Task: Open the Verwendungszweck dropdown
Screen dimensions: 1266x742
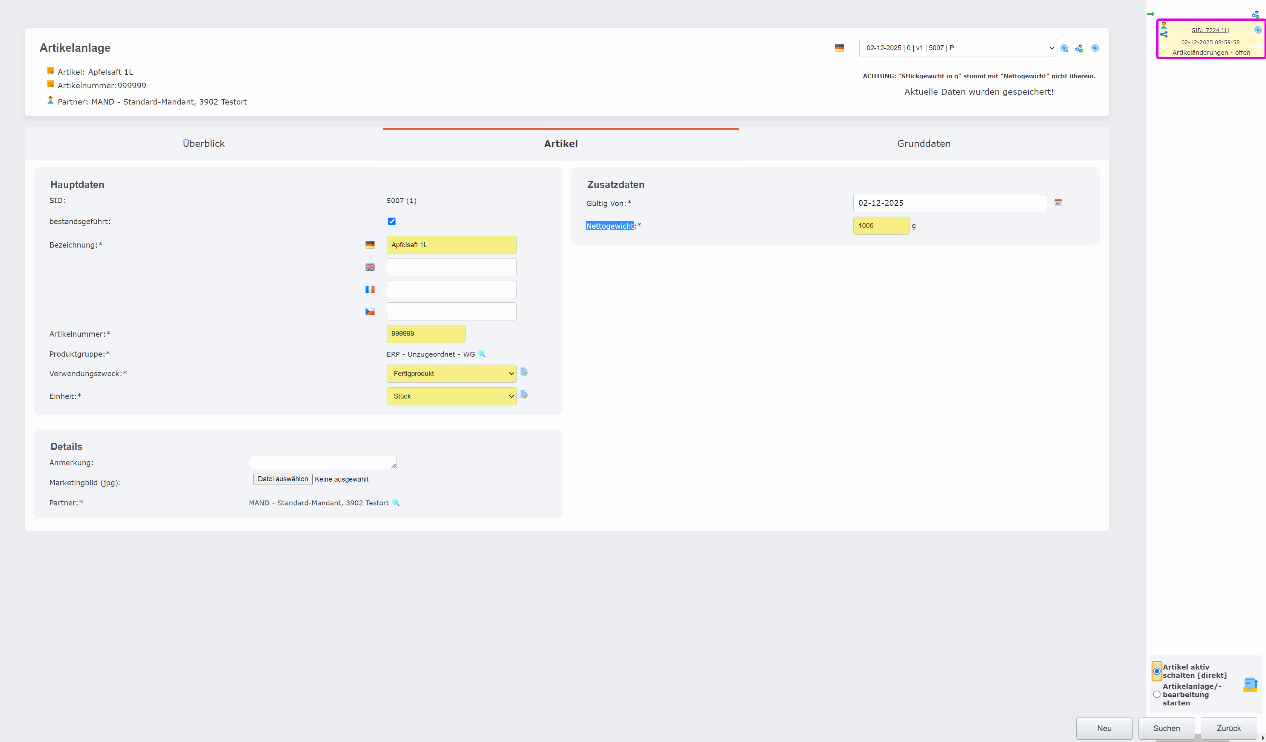Action: click(x=451, y=373)
